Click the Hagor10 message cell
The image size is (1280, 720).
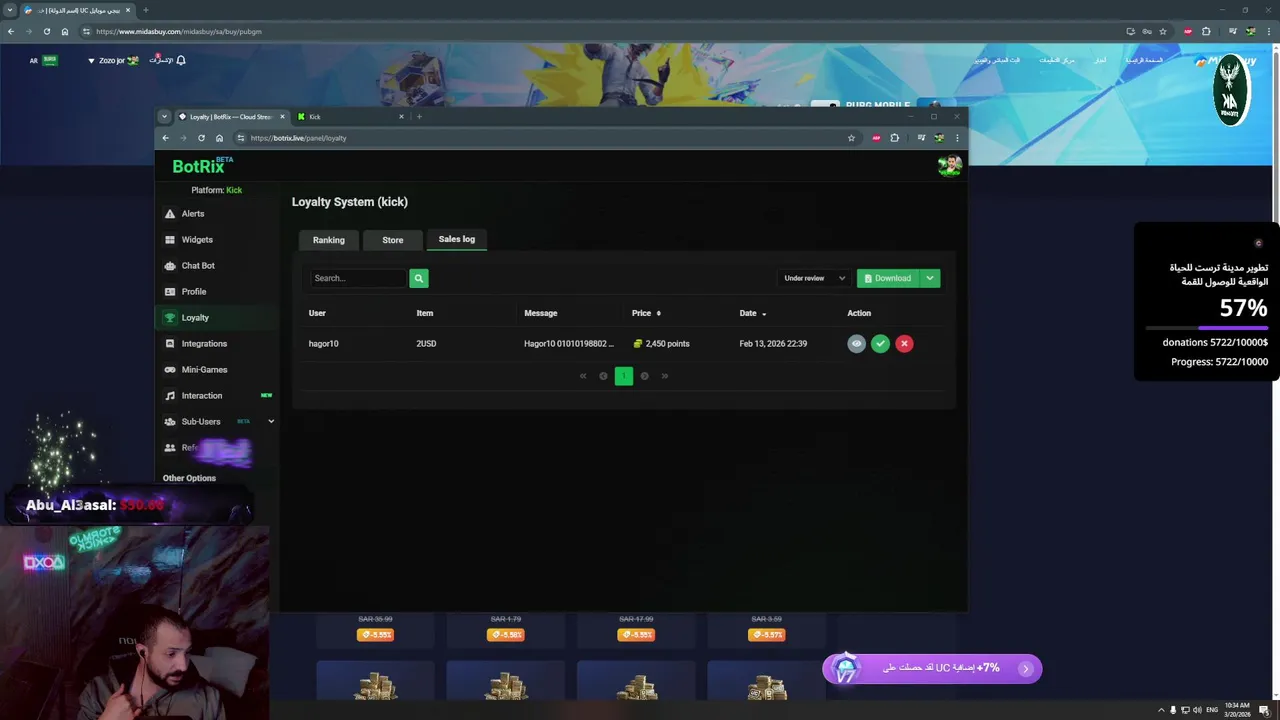(x=569, y=343)
